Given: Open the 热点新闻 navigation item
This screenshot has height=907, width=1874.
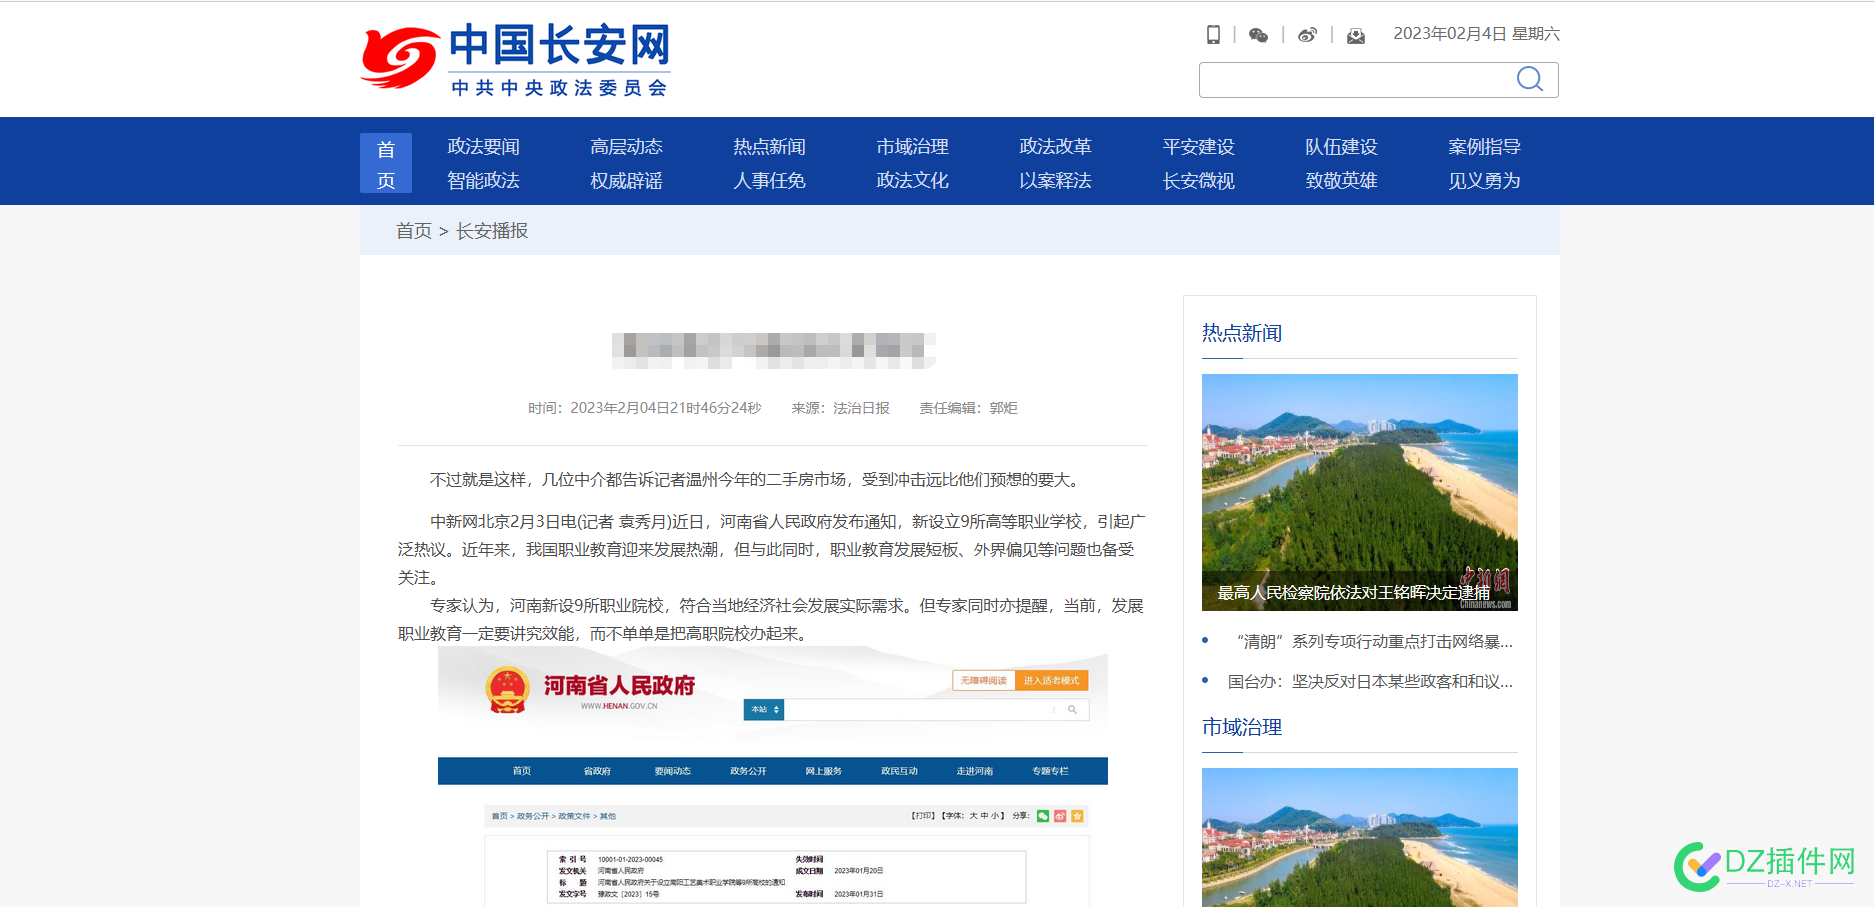Looking at the screenshot, I should click(x=770, y=147).
